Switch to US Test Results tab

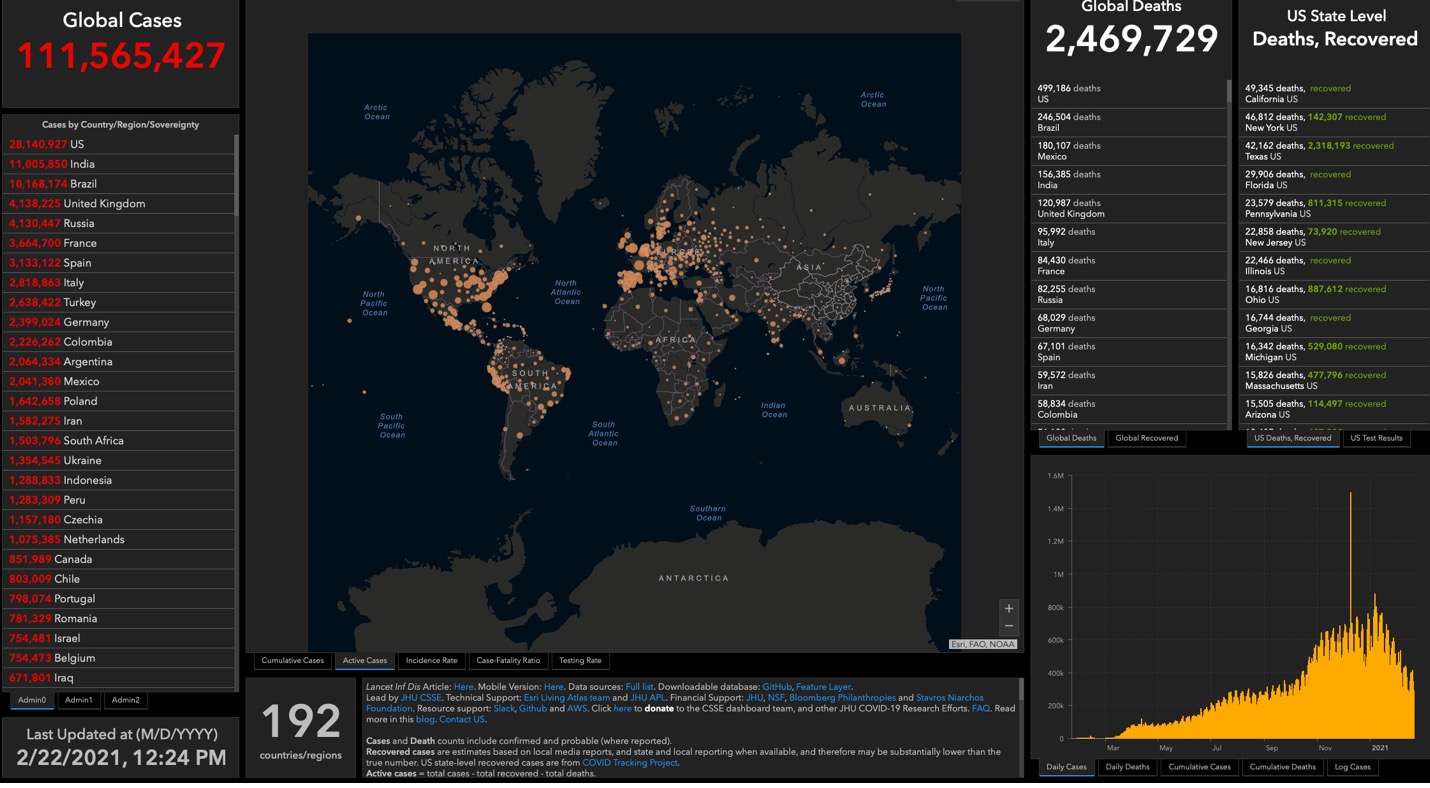point(1376,438)
